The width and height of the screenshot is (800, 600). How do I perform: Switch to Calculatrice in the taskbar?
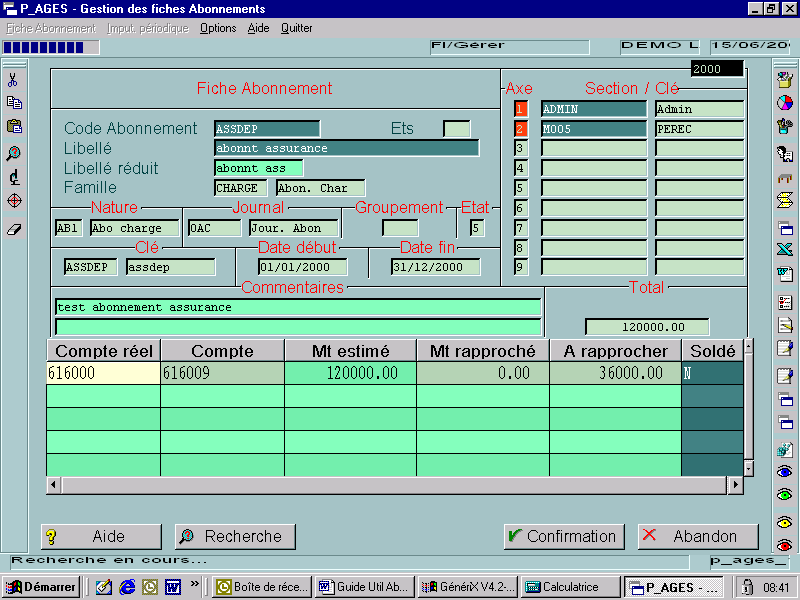[571, 587]
